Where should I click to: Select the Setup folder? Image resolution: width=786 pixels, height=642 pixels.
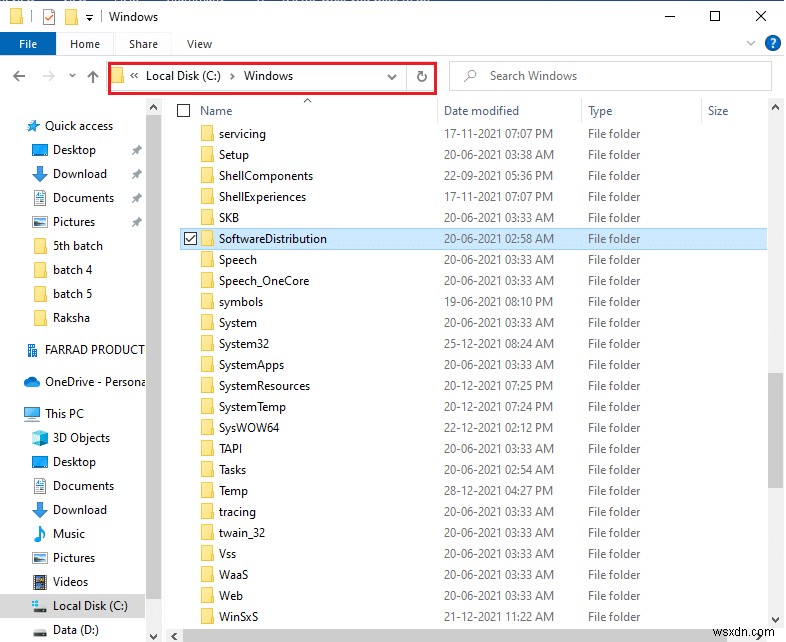(234, 155)
